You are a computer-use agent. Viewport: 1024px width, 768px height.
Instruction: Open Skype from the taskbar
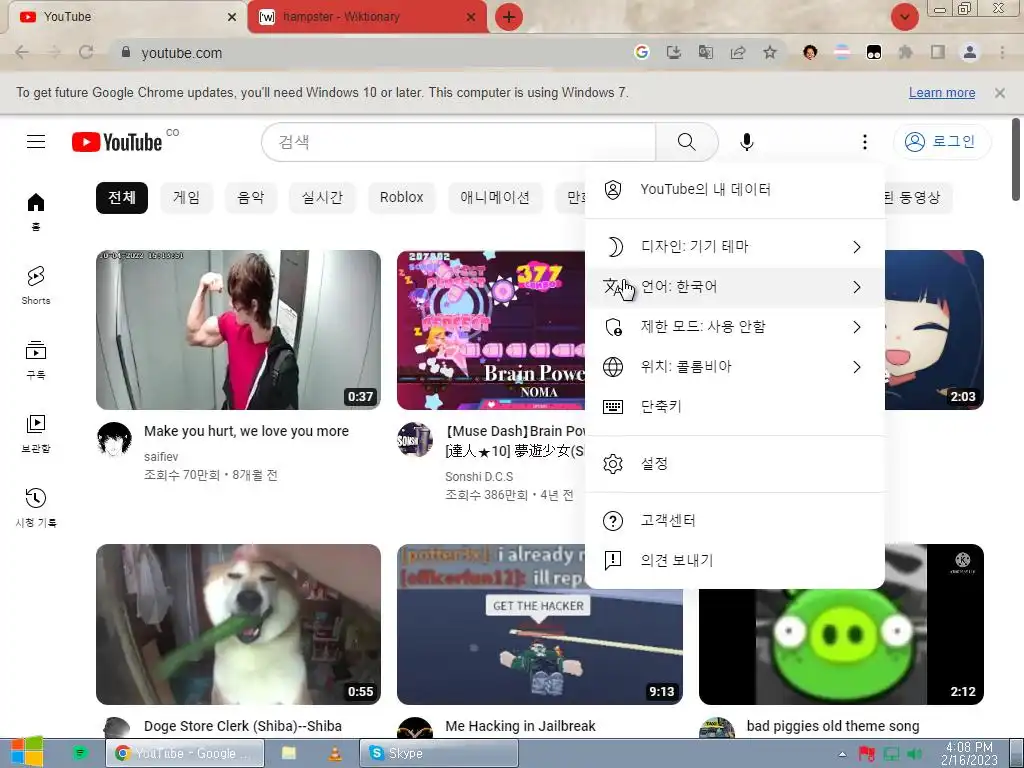(439, 753)
